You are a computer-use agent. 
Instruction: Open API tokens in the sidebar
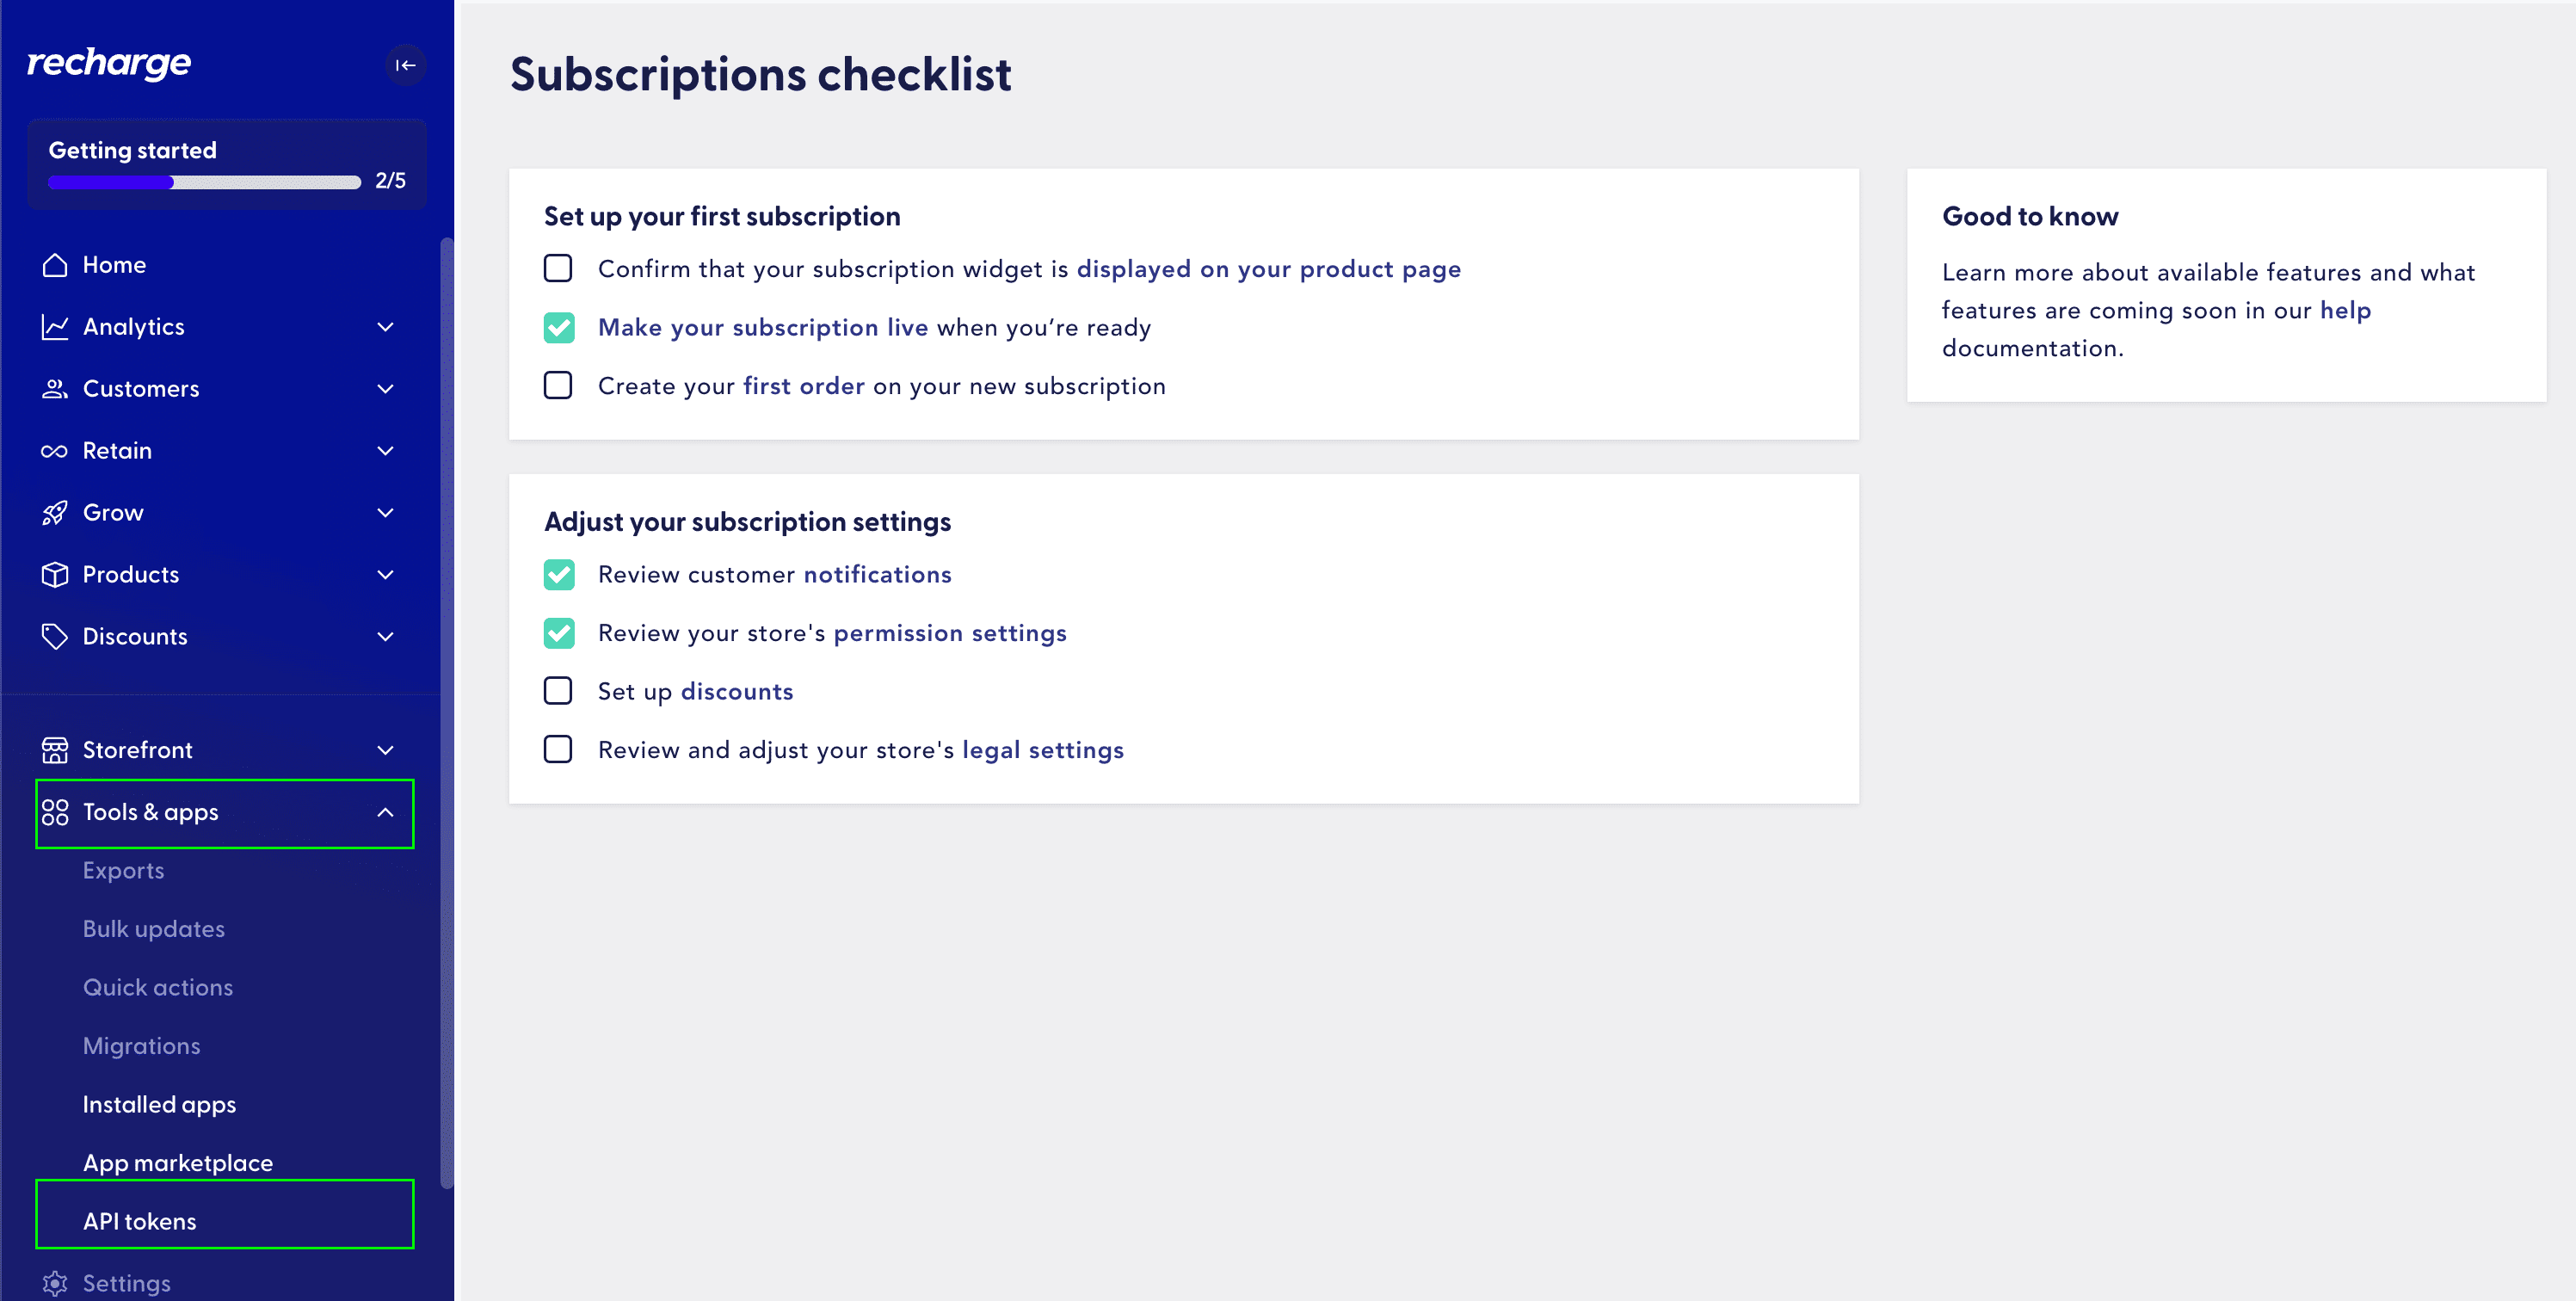[x=140, y=1221]
